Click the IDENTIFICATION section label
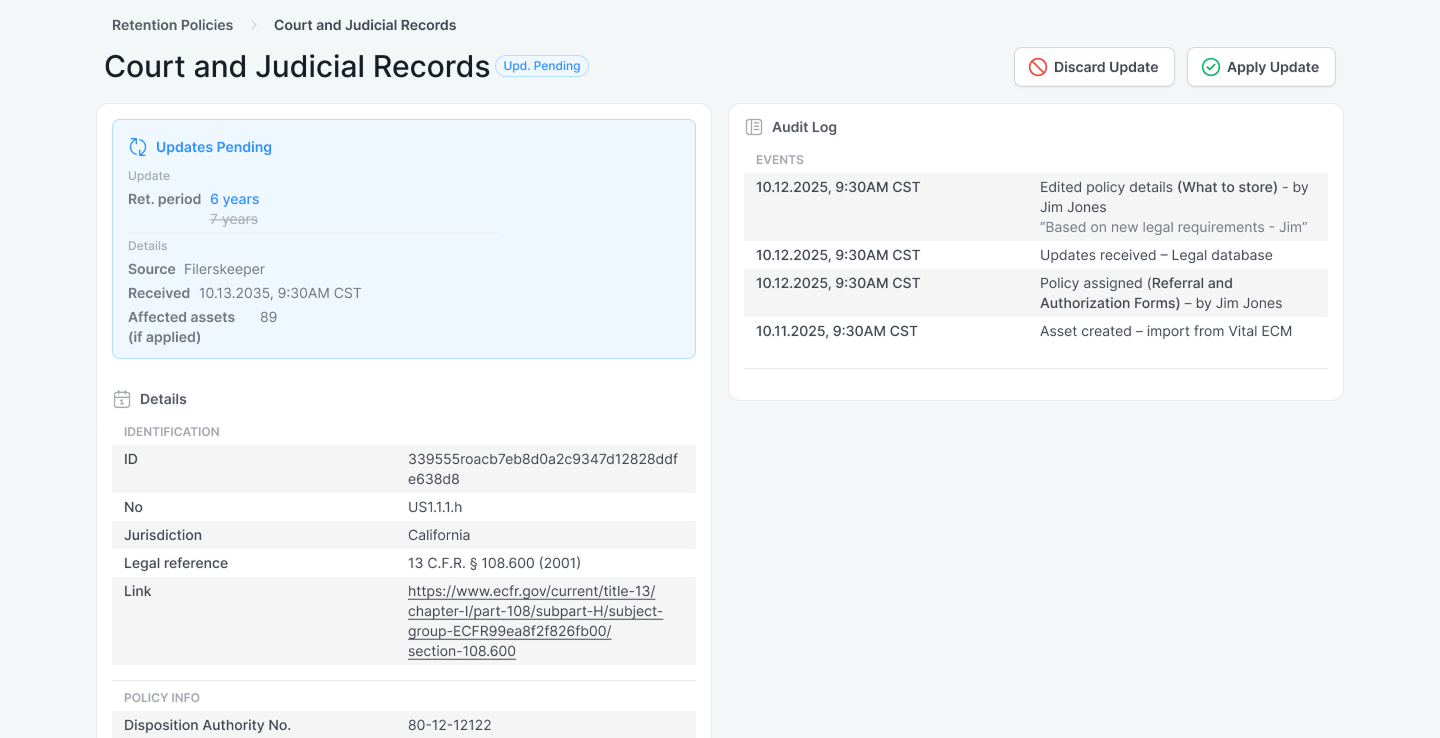Screen dimensions: 1440x738 click(172, 432)
